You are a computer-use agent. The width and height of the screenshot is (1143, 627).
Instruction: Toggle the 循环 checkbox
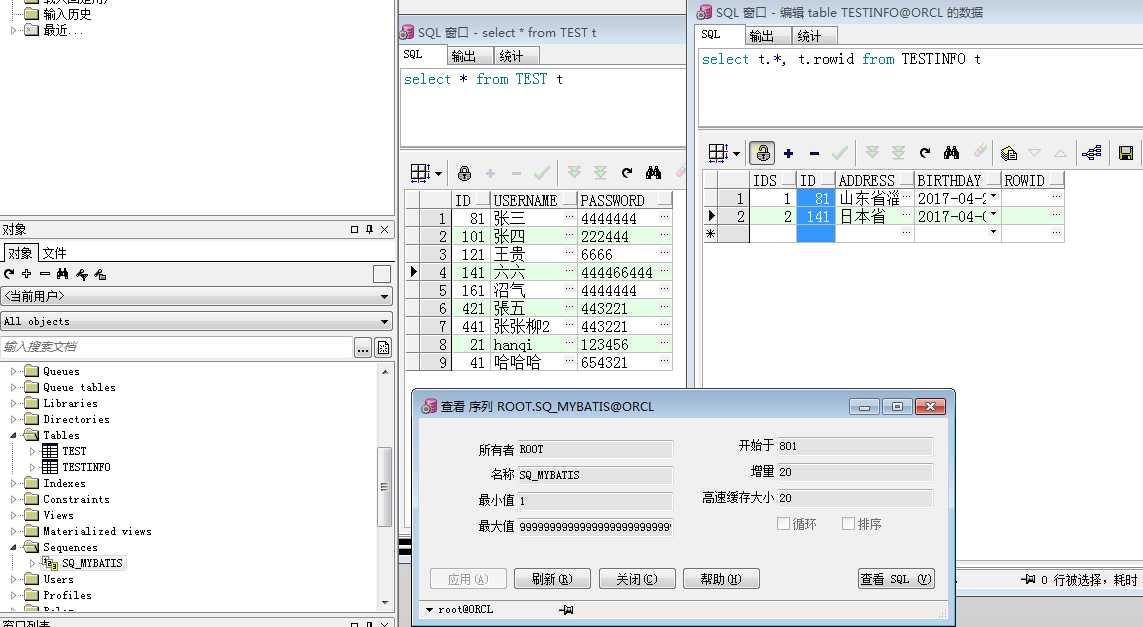tap(784, 523)
